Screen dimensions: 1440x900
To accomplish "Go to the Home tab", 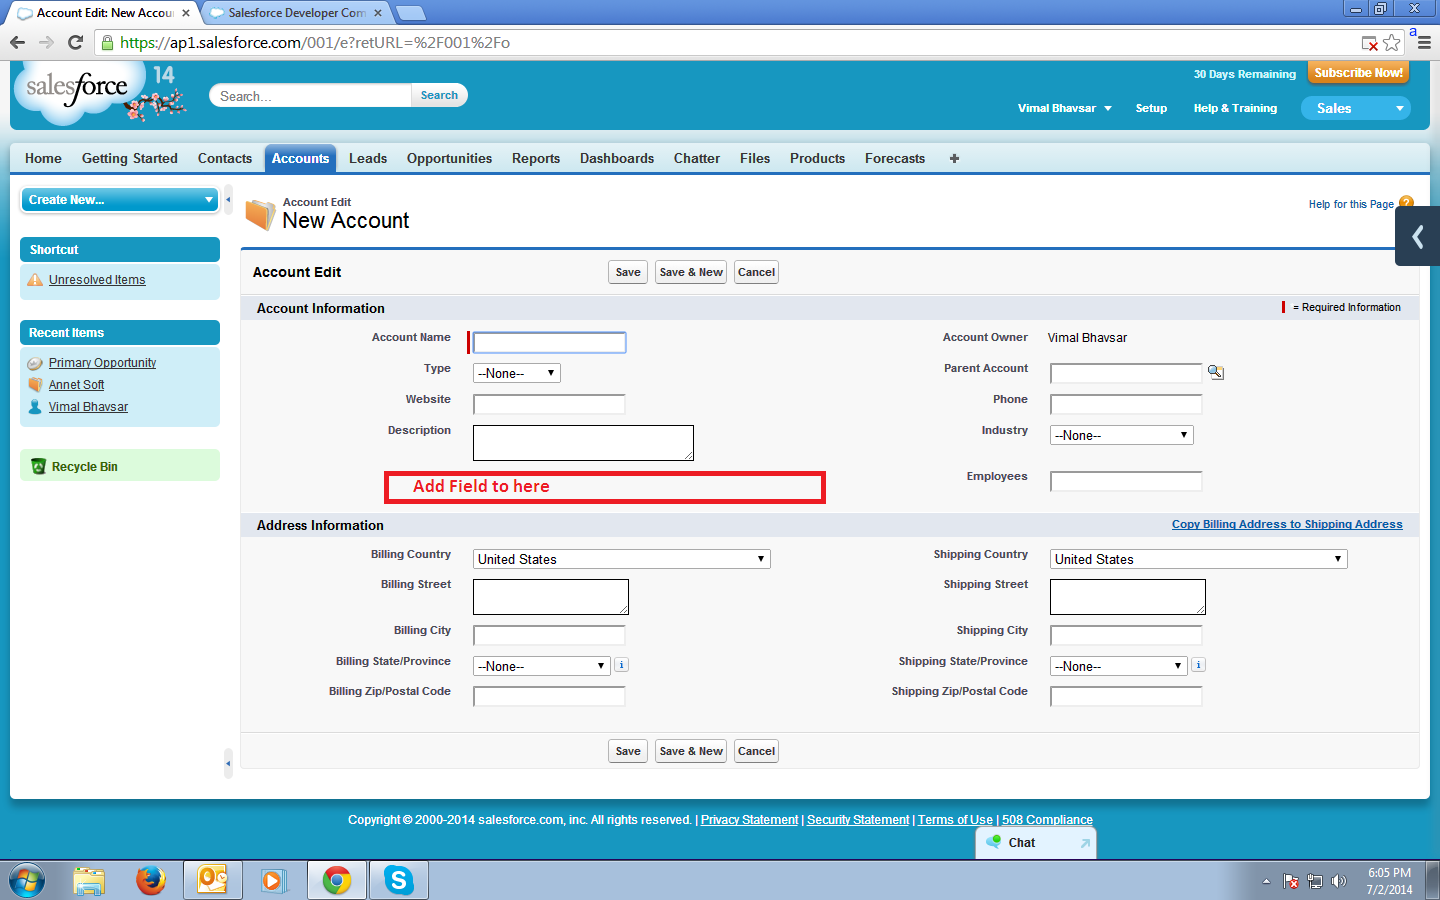I will (x=43, y=158).
